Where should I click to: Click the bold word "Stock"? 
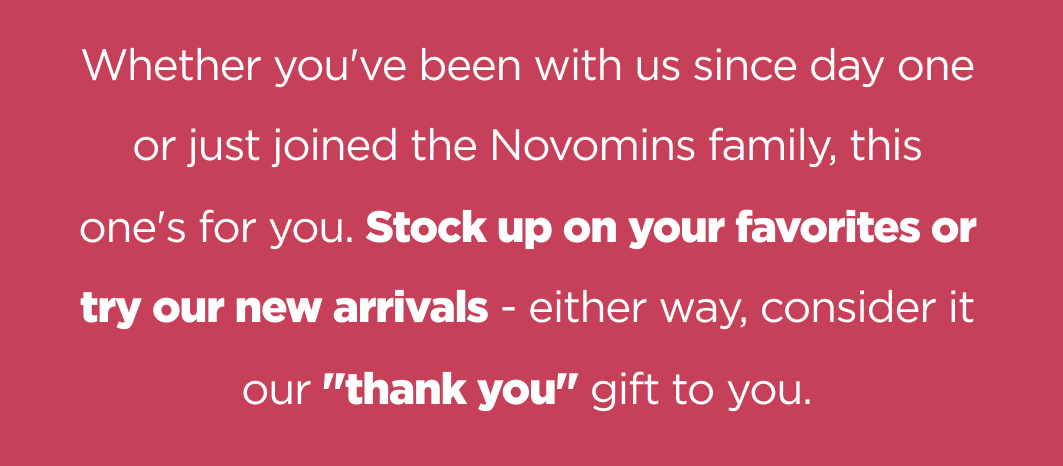point(426,229)
